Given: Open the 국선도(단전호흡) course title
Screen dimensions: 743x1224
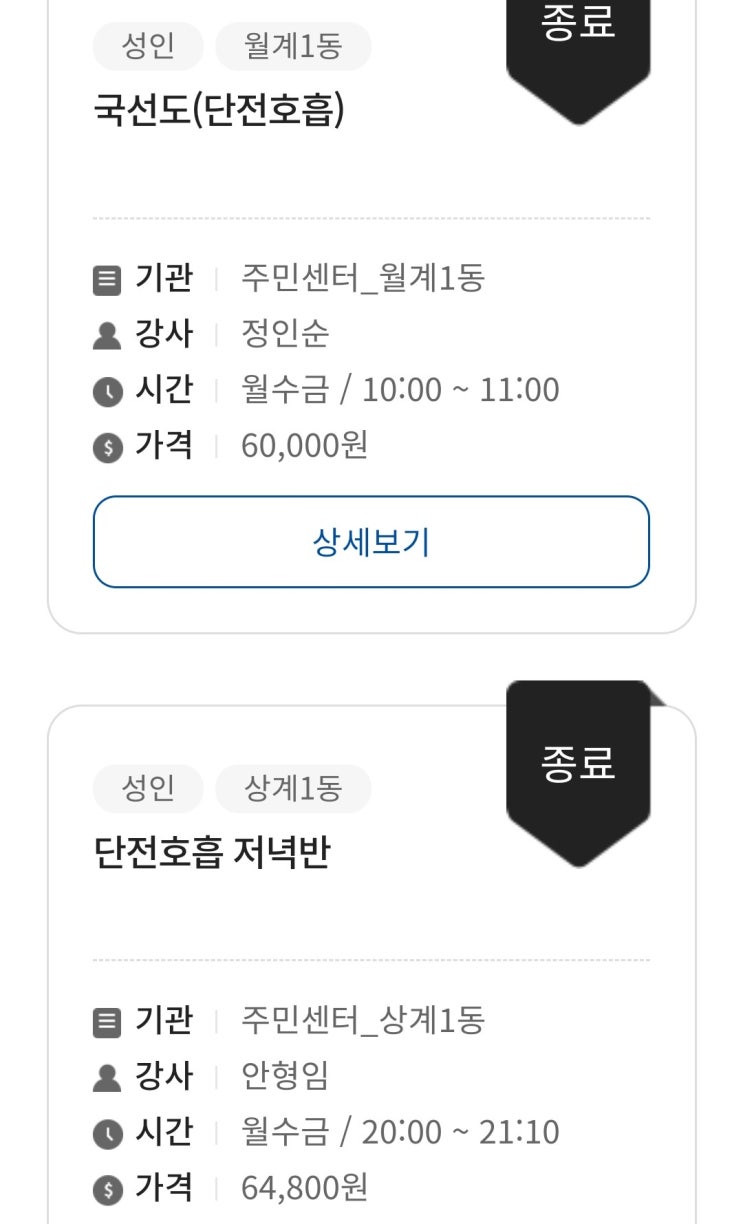Looking at the screenshot, I should (x=219, y=110).
